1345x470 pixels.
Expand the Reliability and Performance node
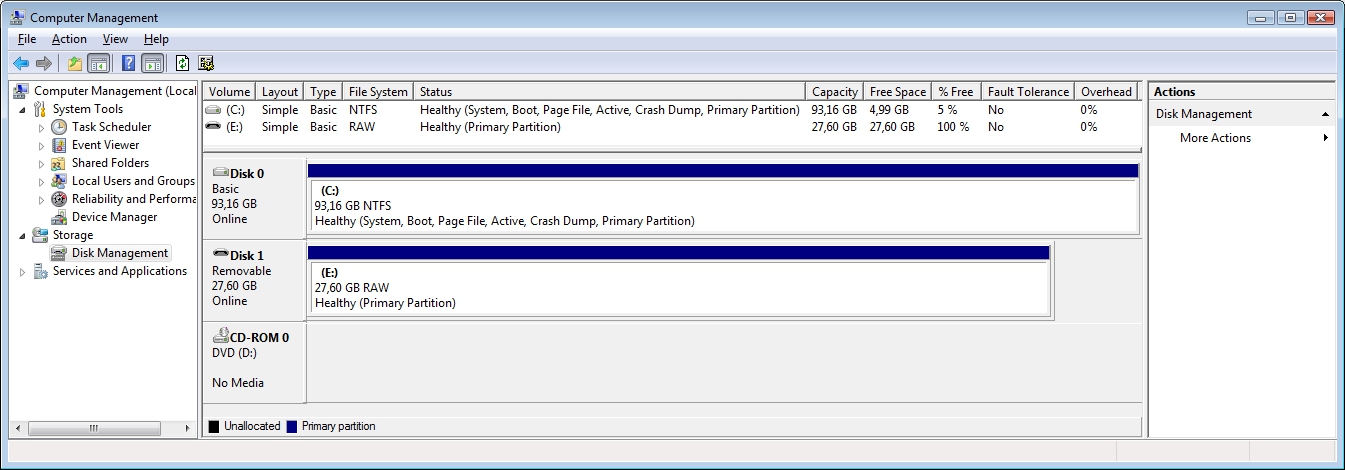point(41,200)
